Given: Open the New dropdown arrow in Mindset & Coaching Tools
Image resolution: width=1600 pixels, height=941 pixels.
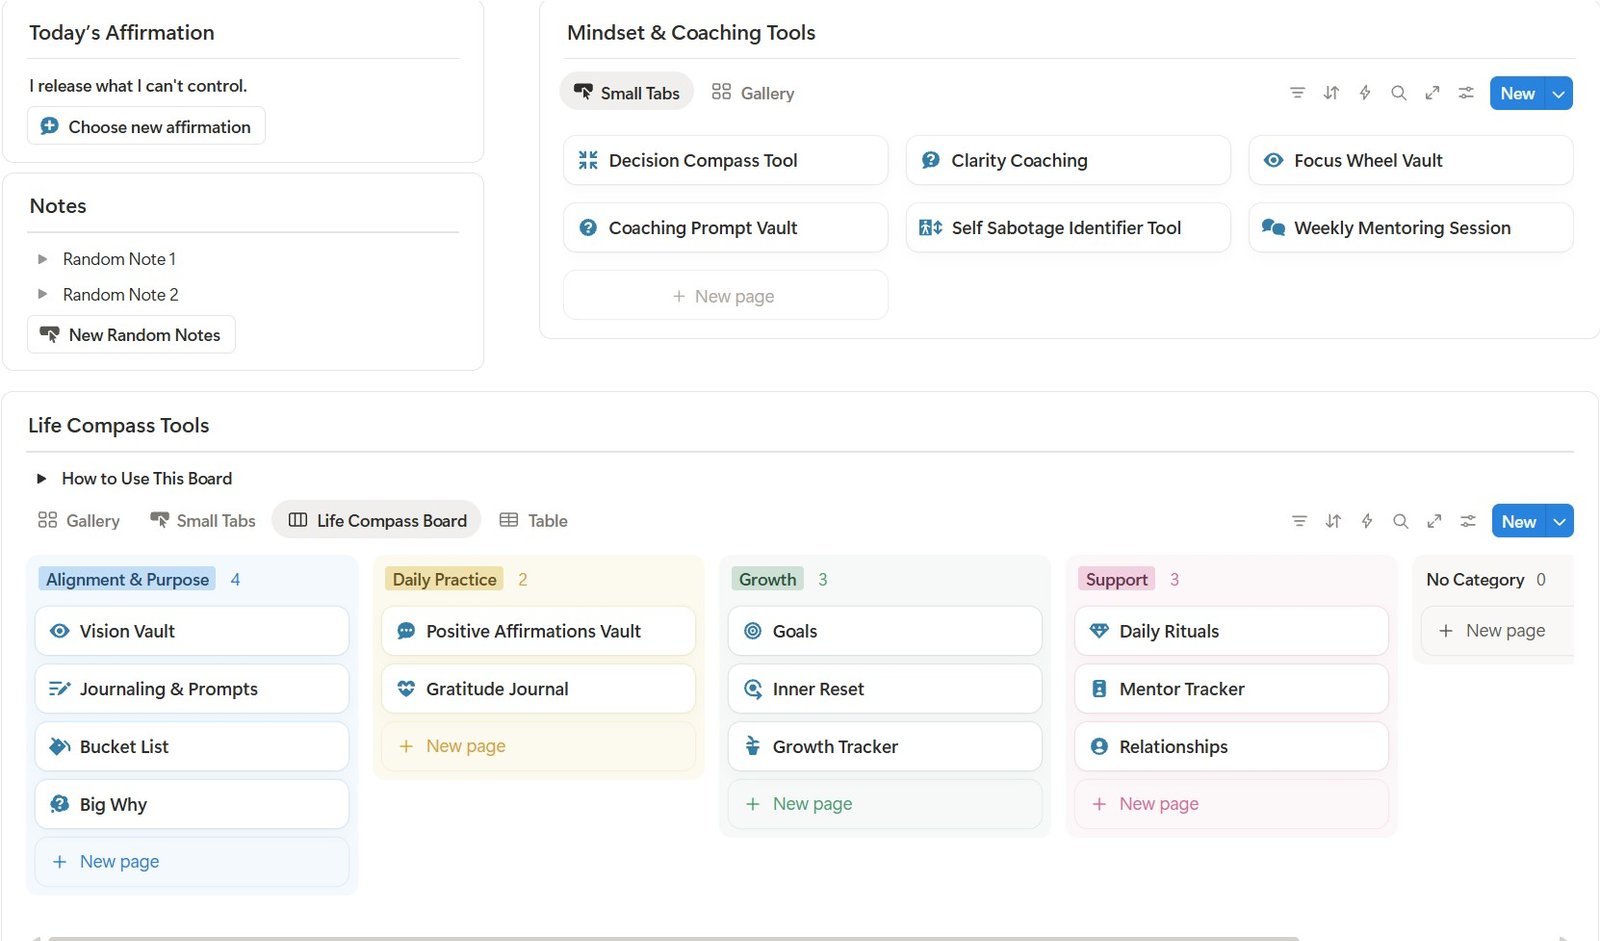Looking at the screenshot, I should (x=1558, y=94).
